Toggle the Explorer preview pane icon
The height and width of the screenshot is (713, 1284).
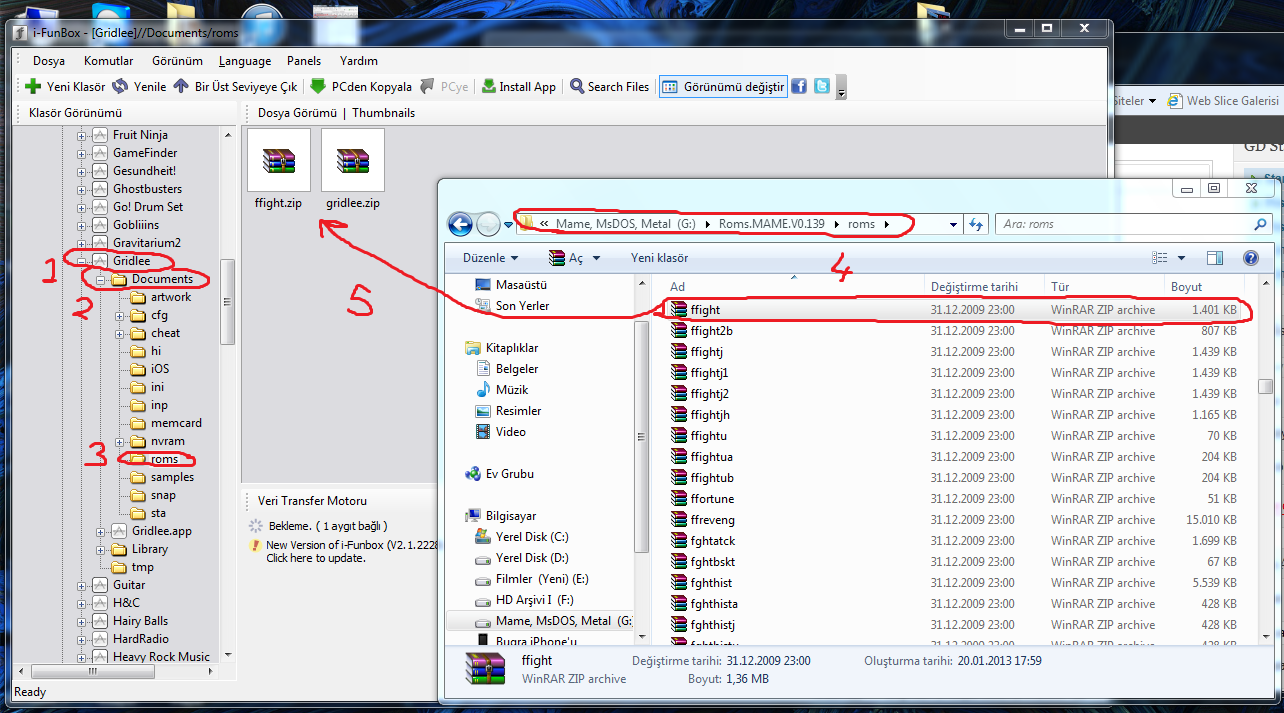(x=1215, y=258)
